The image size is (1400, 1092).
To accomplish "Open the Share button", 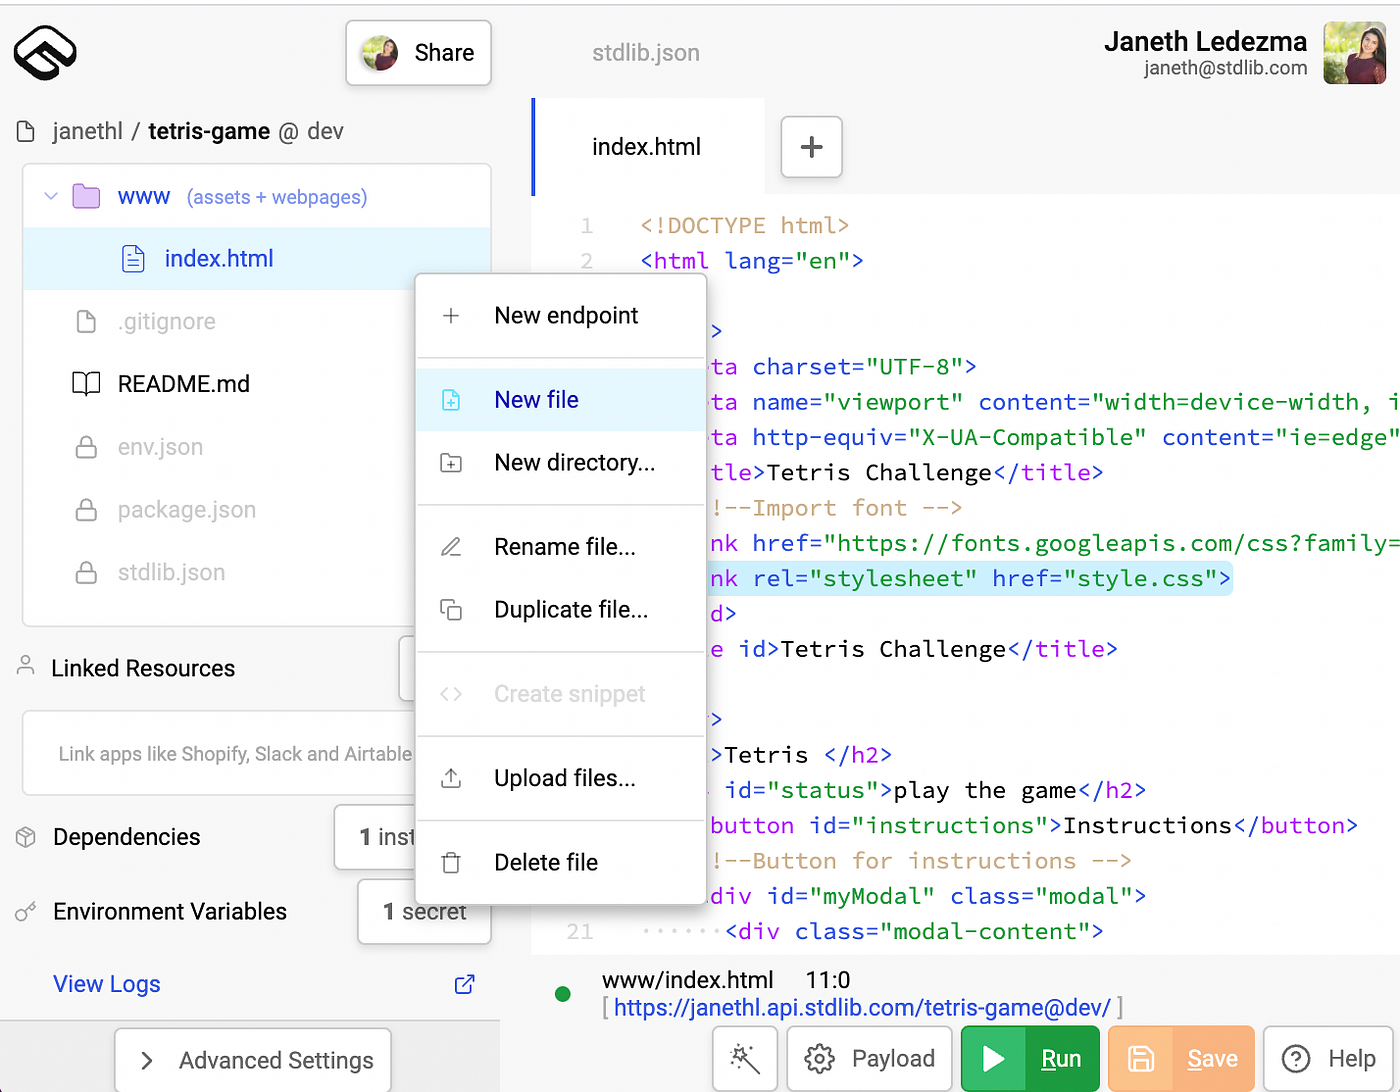I will tap(418, 53).
